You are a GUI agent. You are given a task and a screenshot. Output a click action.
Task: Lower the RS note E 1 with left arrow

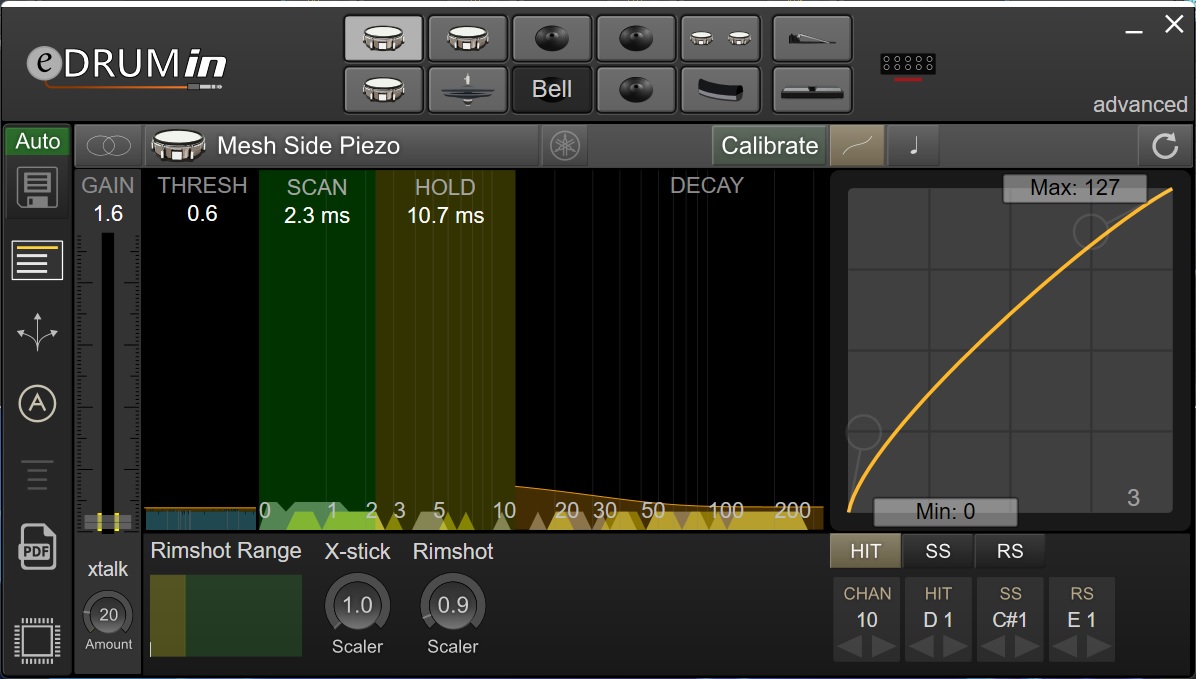(x=1065, y=647)
